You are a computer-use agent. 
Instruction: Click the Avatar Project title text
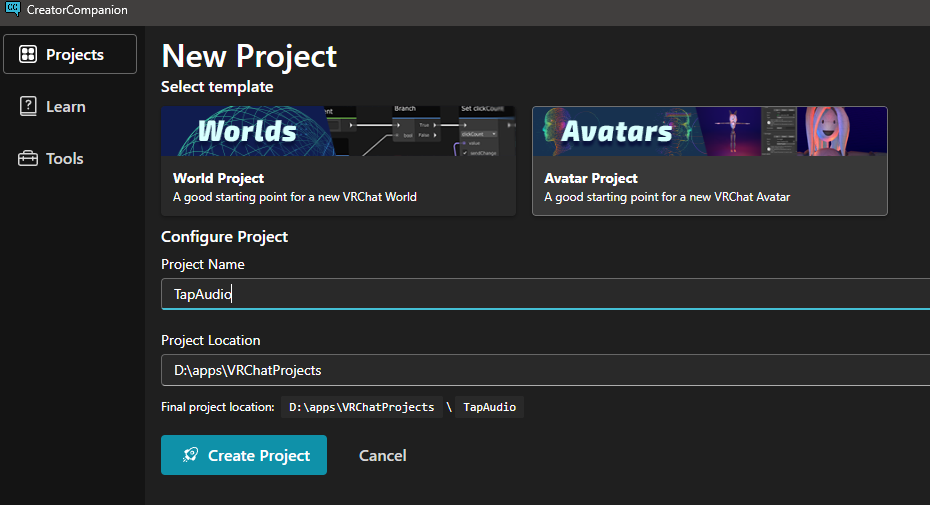(591, 178)
